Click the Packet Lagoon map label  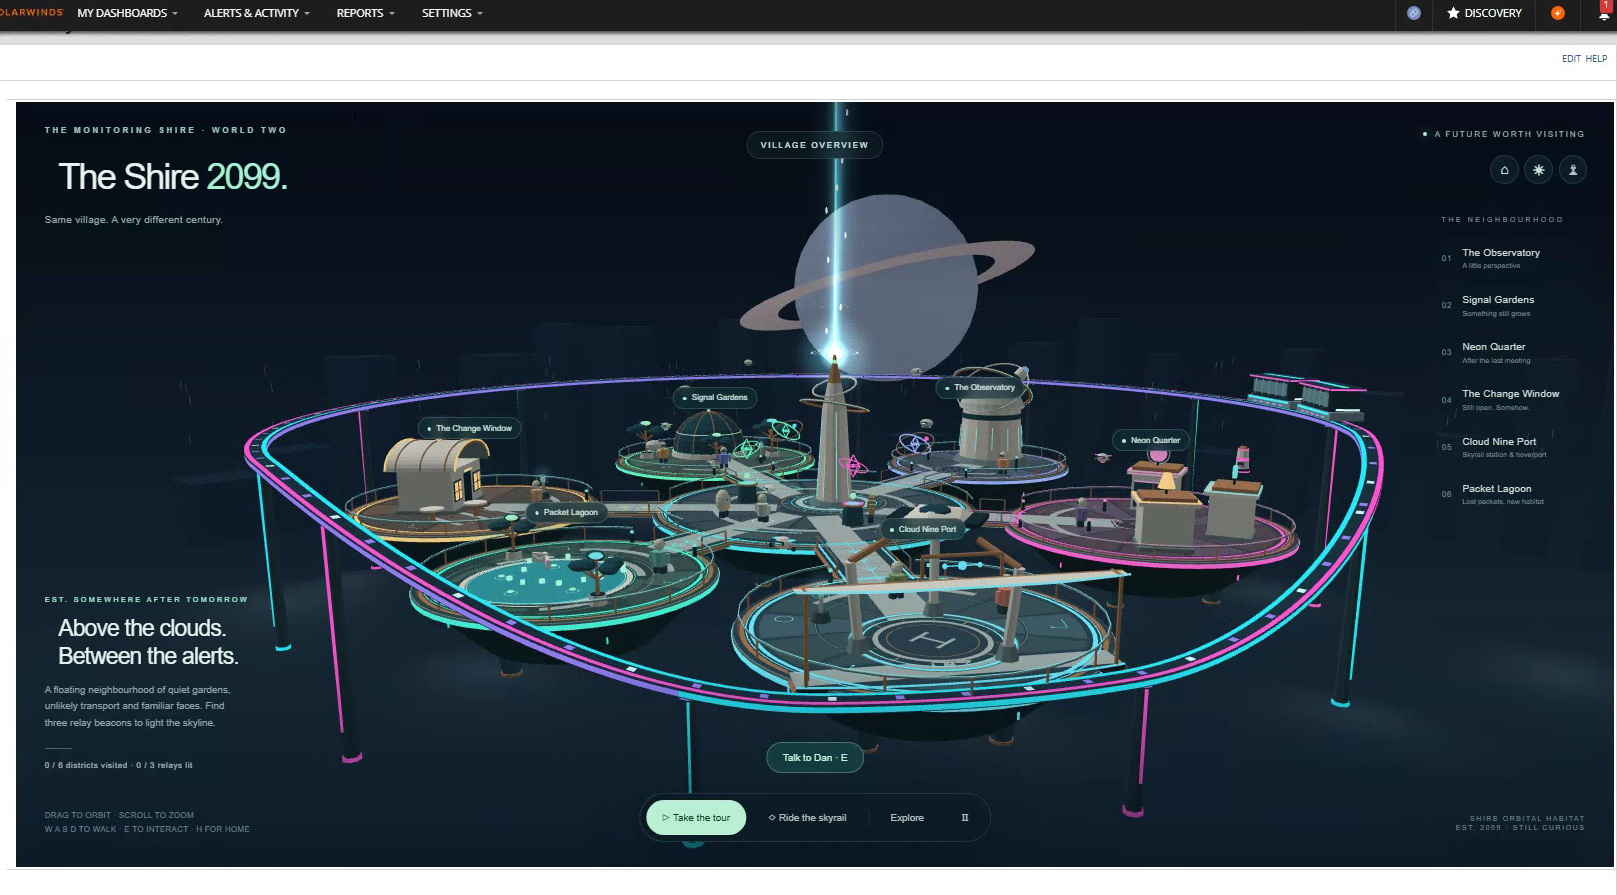(x=566, y=512)
